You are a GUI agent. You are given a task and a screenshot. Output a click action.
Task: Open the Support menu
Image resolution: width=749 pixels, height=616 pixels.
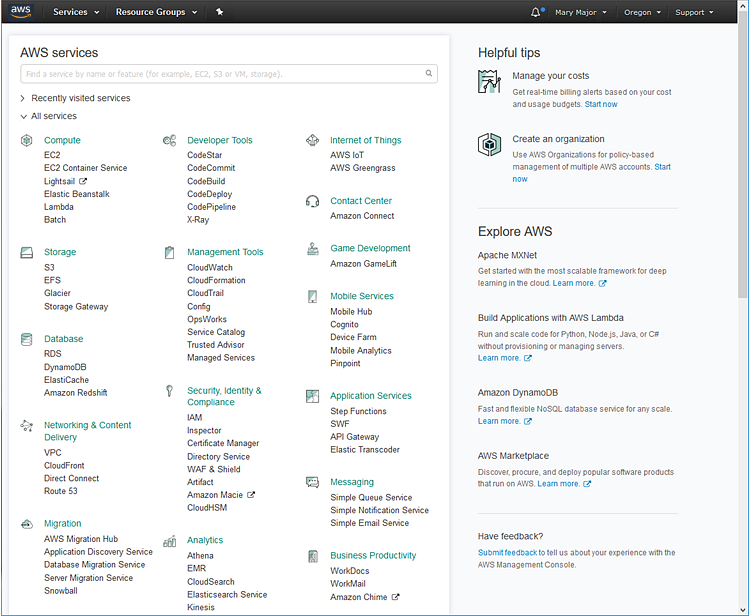[x=694, y=12]
